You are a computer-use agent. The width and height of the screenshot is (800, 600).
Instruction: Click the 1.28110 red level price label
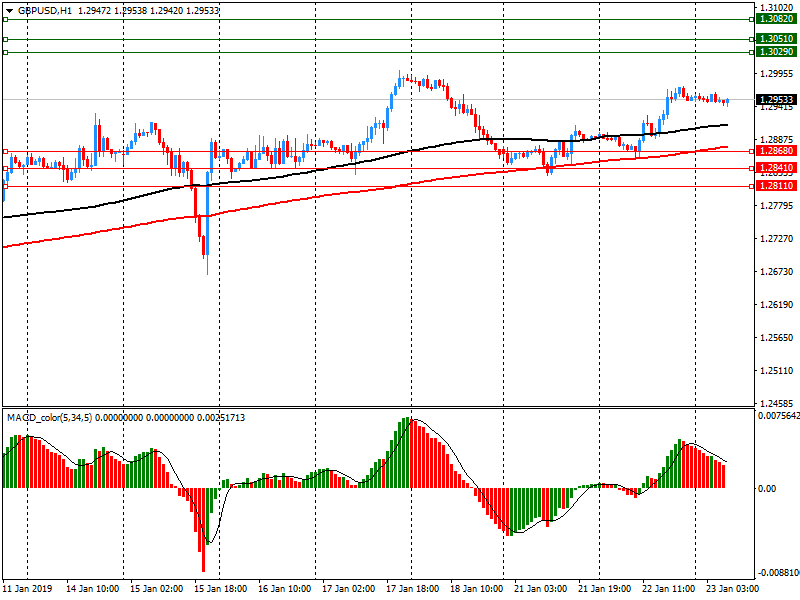click(x=776, y=186)
